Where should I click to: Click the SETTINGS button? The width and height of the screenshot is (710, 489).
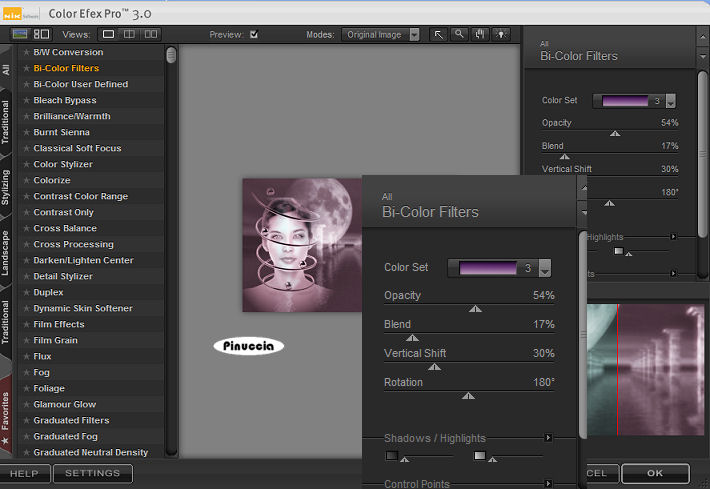92,473
